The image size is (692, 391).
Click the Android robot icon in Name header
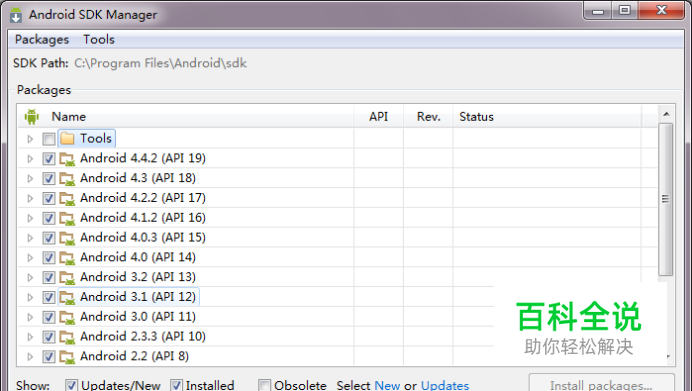point(31,117)
